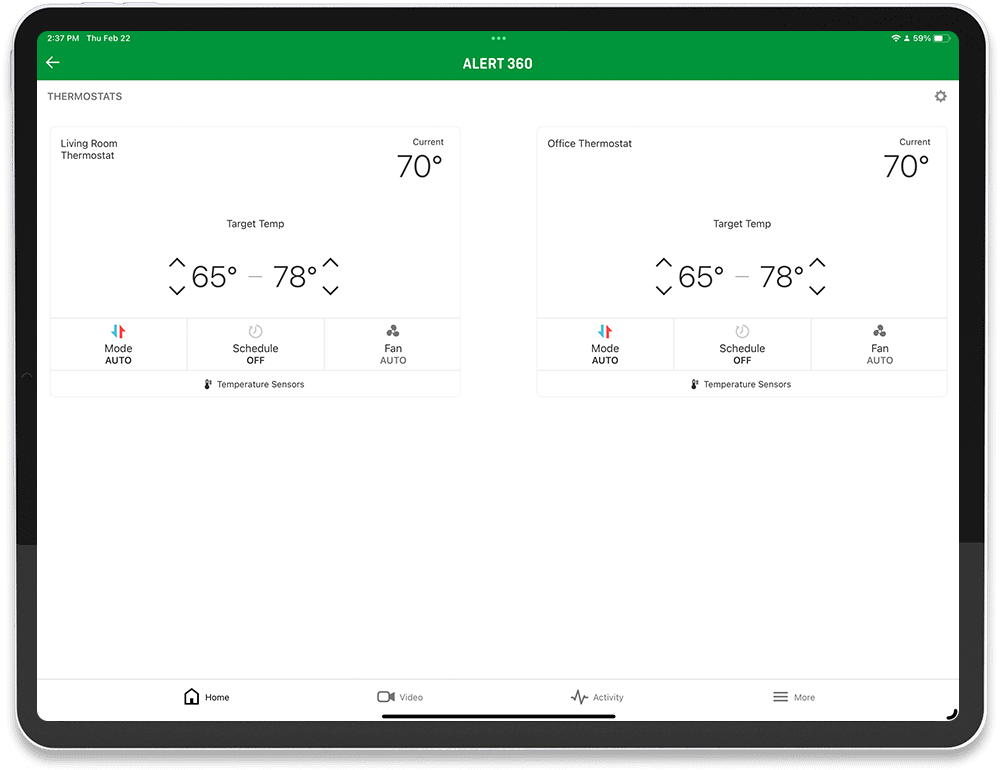Screen dimensions: 1000x770
Task: Tap the ALERT 360 header title
Action: (x=497, y=64)
